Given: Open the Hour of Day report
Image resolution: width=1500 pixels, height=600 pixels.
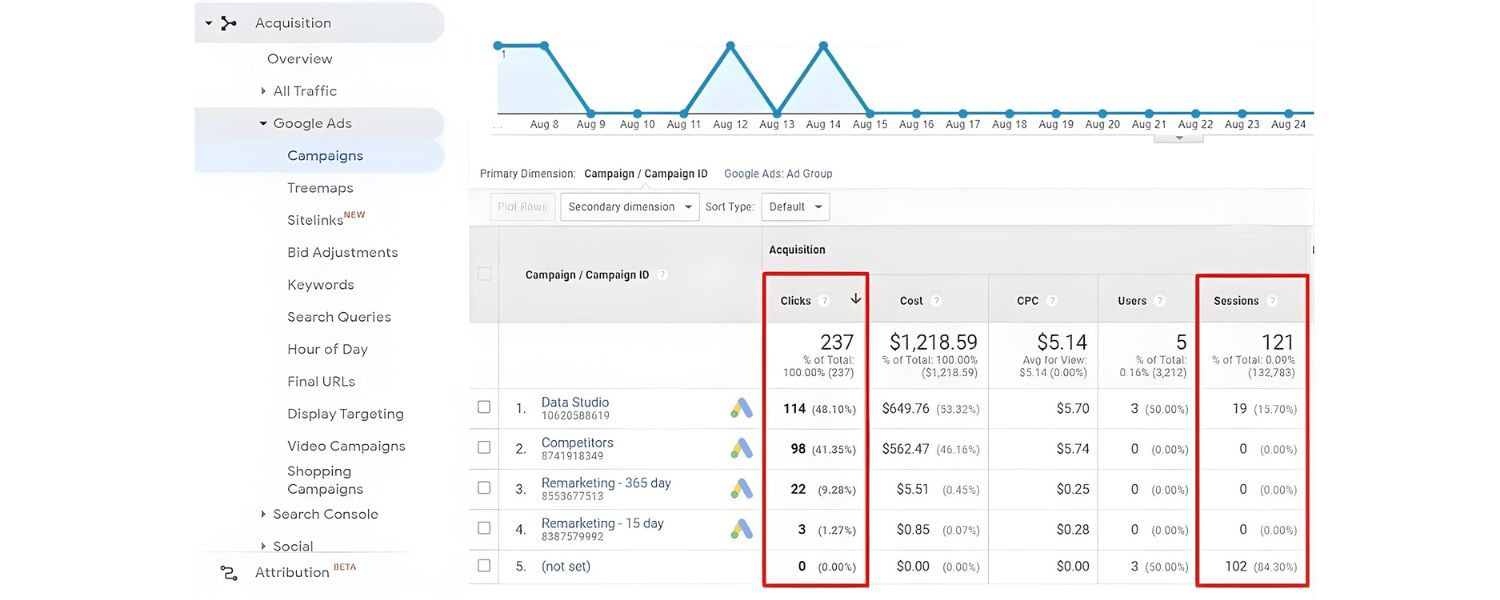Looking at the screenshot, I should coord(328,348).
